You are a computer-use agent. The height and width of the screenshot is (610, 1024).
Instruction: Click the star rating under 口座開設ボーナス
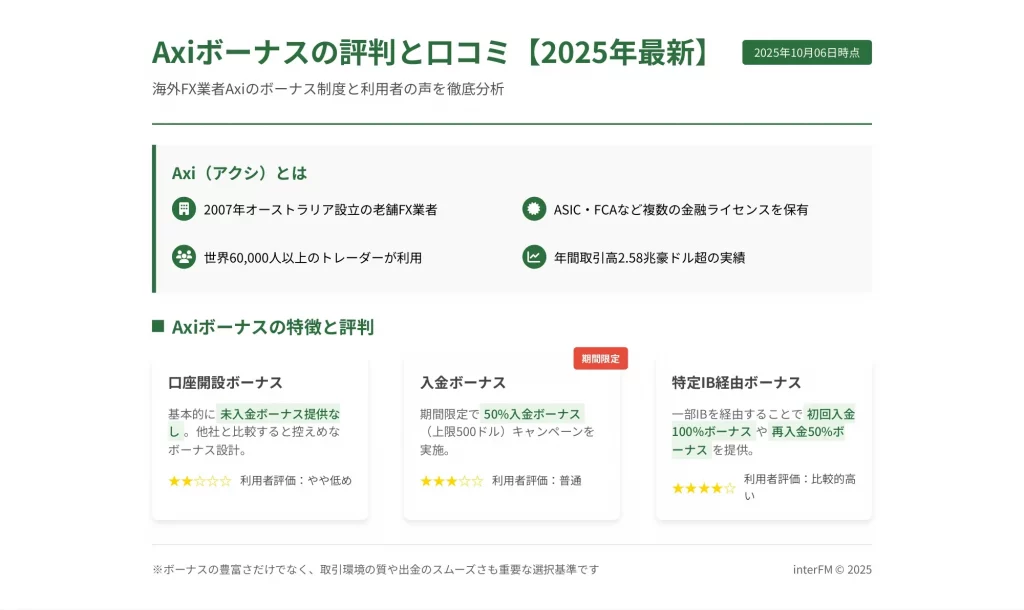pyautogui.click(x=199, y=481)
